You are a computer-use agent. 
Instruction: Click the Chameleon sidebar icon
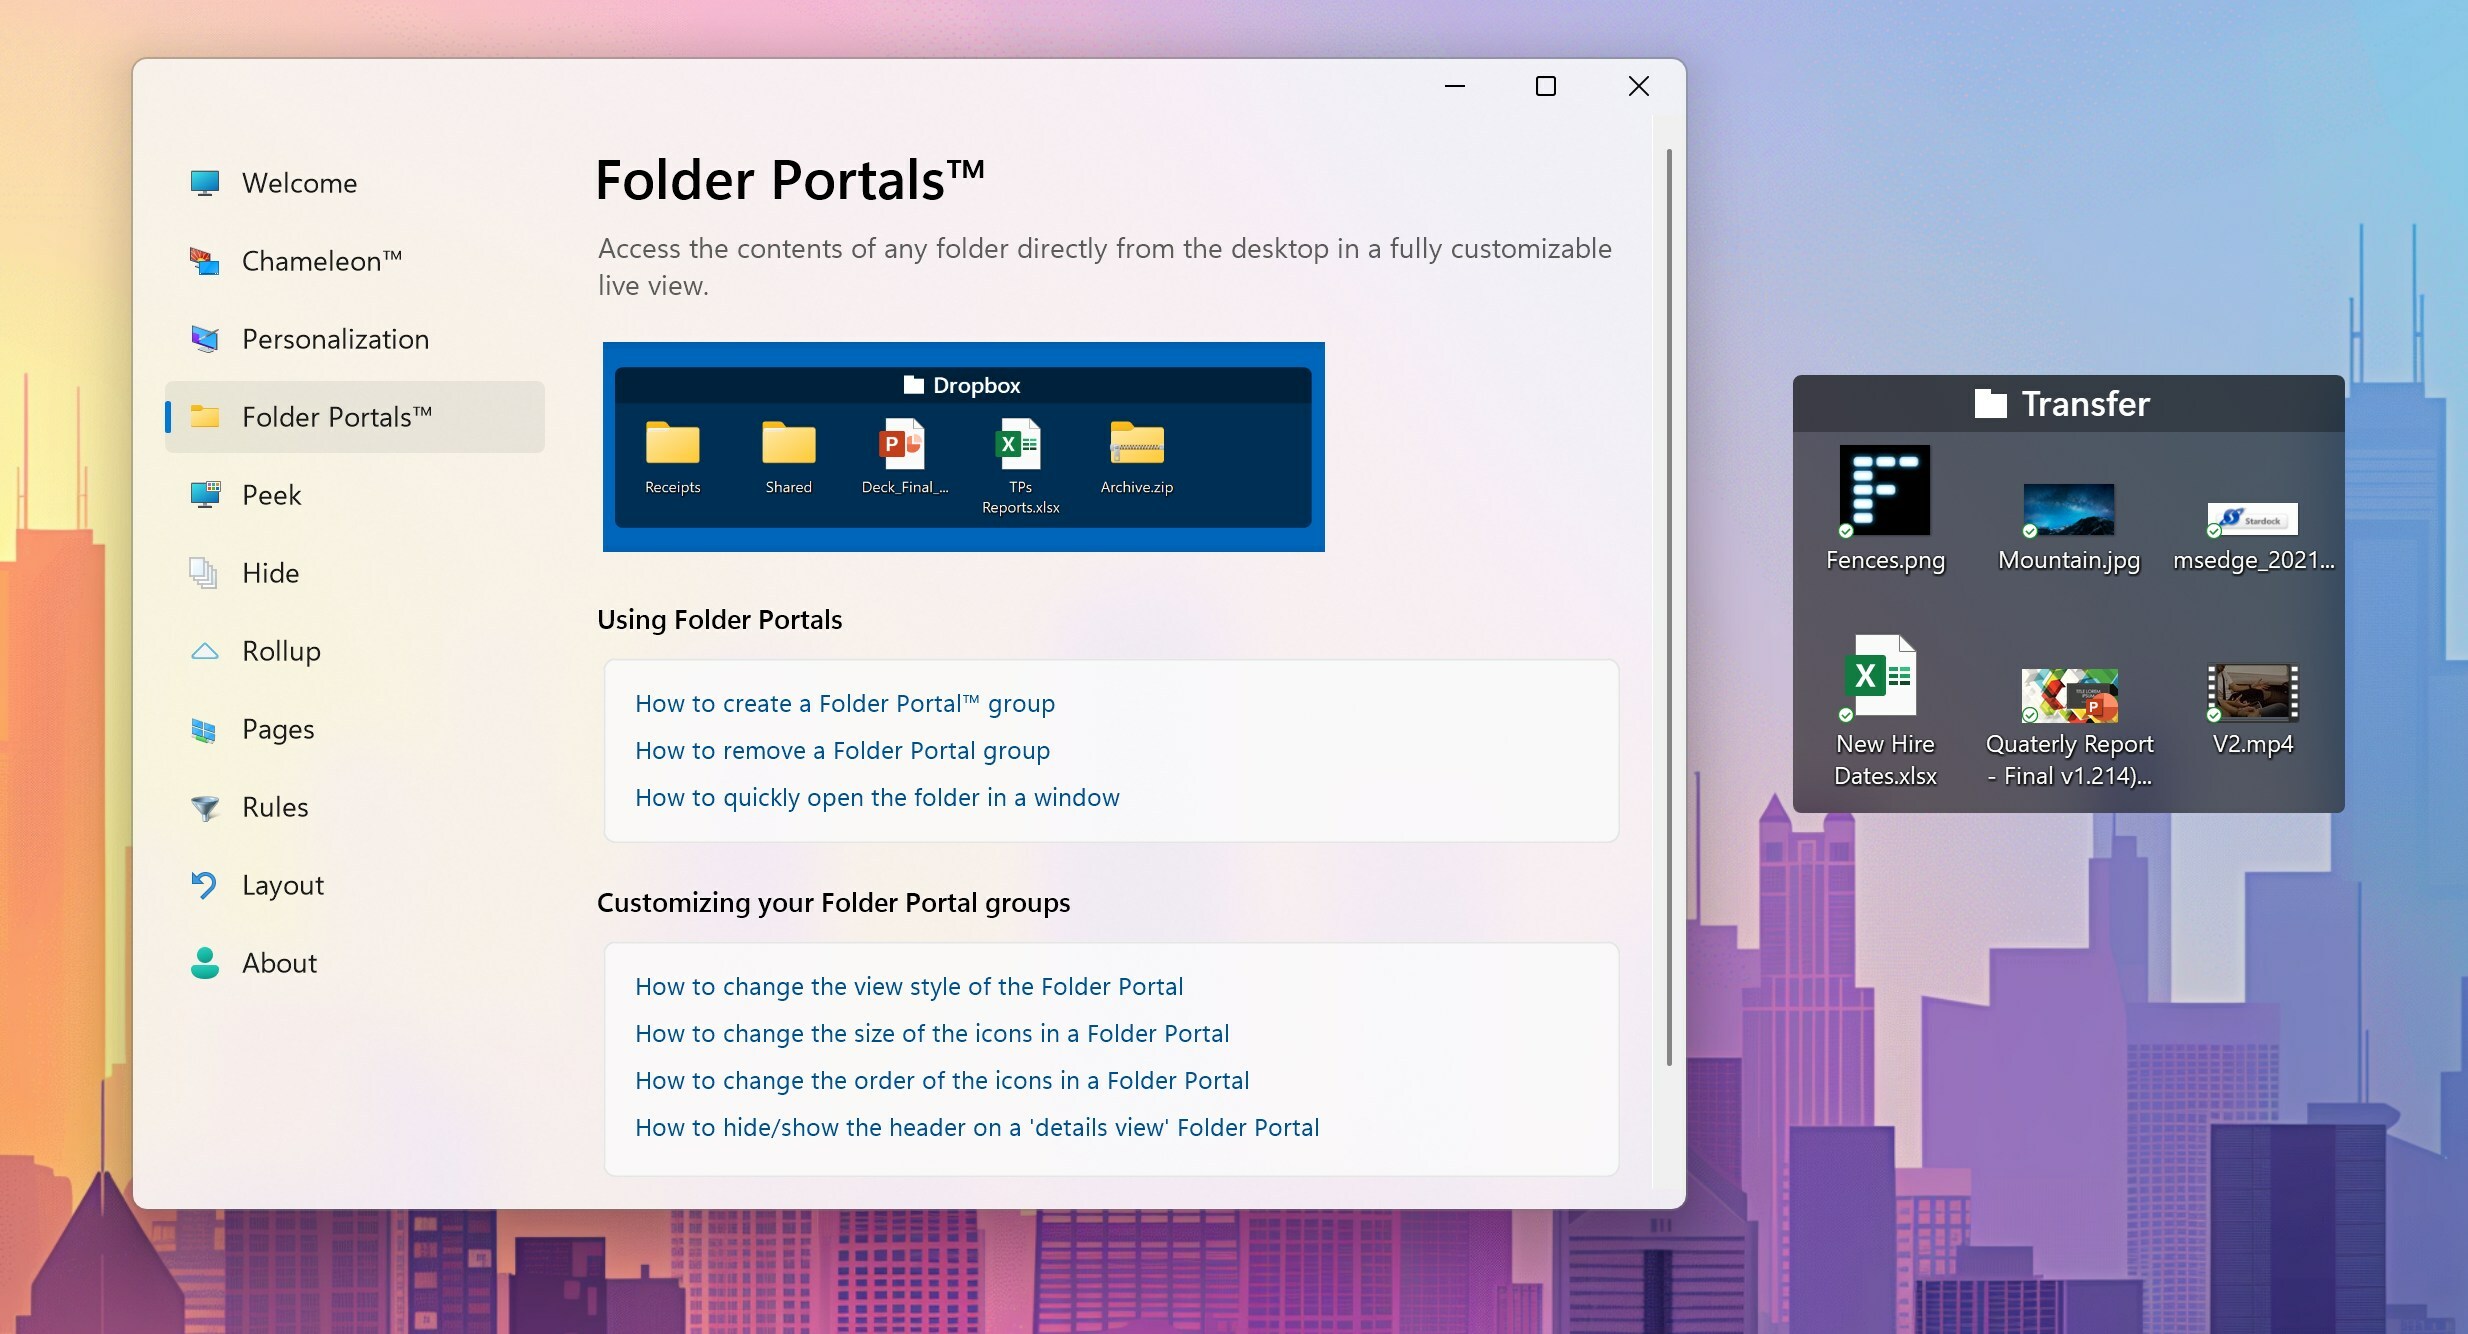[x=204, y=261]
